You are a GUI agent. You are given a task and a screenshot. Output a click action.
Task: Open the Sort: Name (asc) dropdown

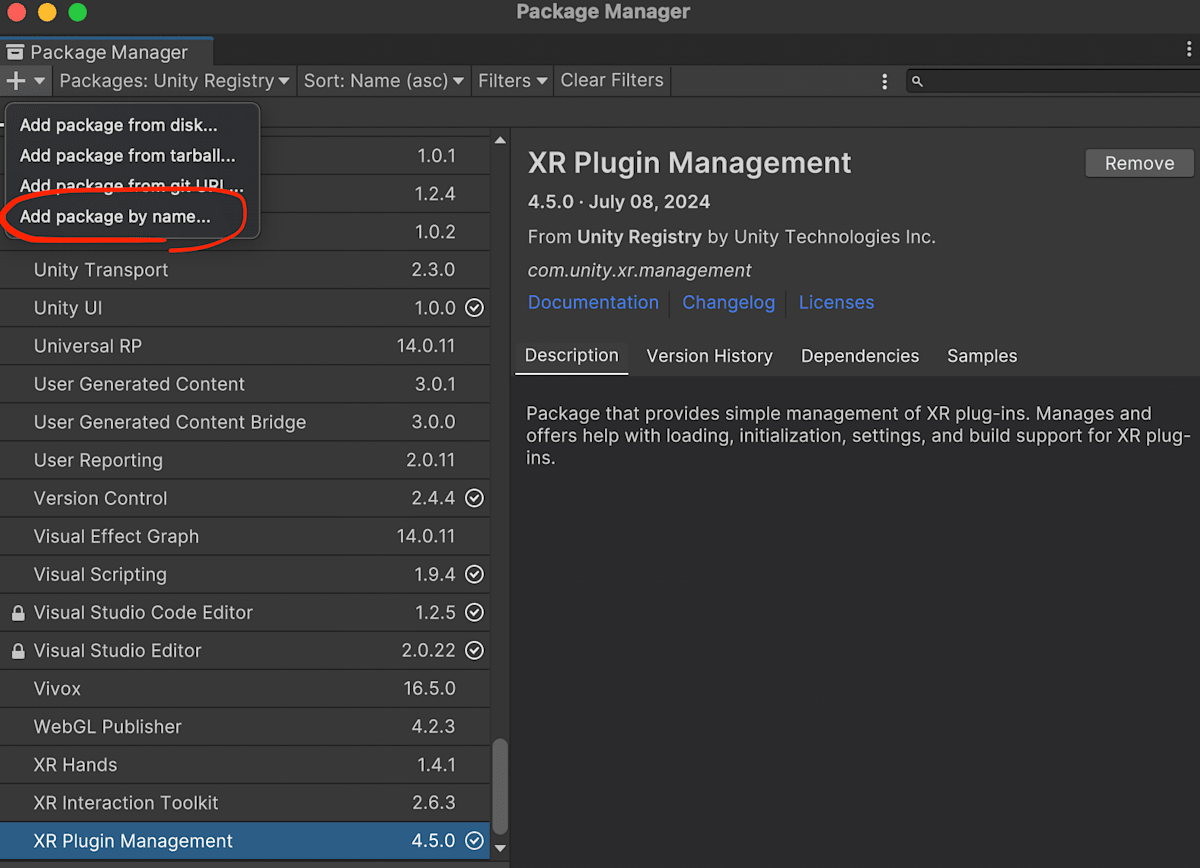coord(384,81)
